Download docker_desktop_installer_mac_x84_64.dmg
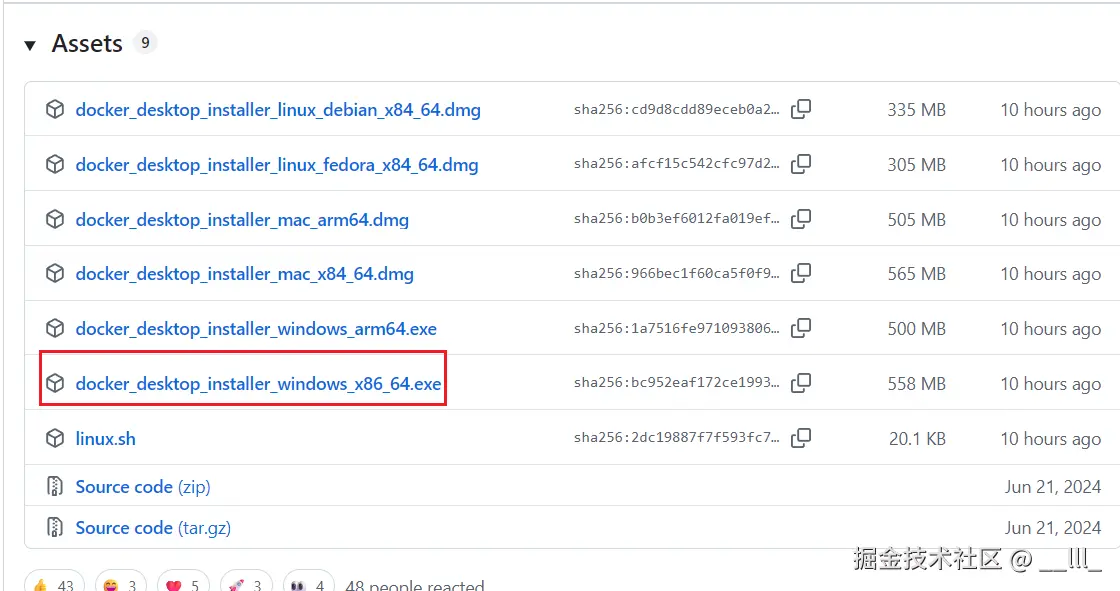Viewport: 1120px width, 591px height. tap(244, 274)
